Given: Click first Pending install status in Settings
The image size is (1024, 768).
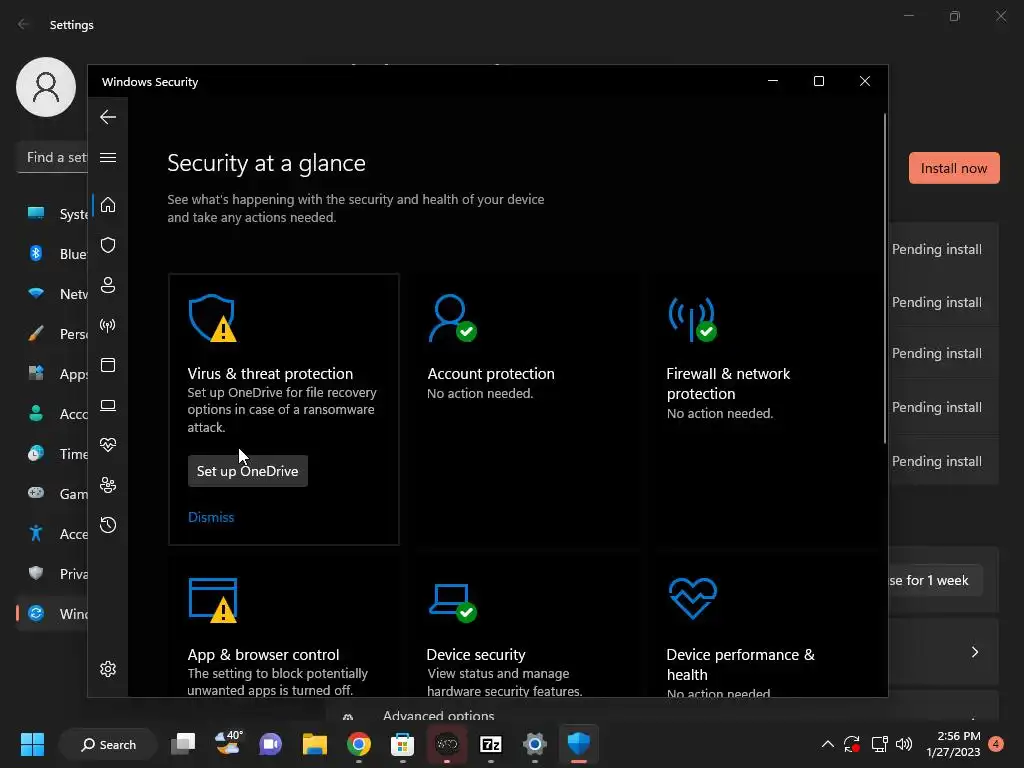Looking at the screenshot, I should (x=936, y=249).
